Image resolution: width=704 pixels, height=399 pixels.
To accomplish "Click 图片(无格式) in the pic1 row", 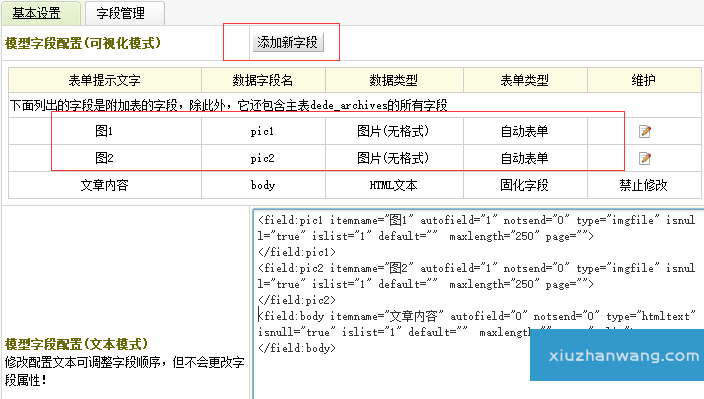I will [393, 131].
